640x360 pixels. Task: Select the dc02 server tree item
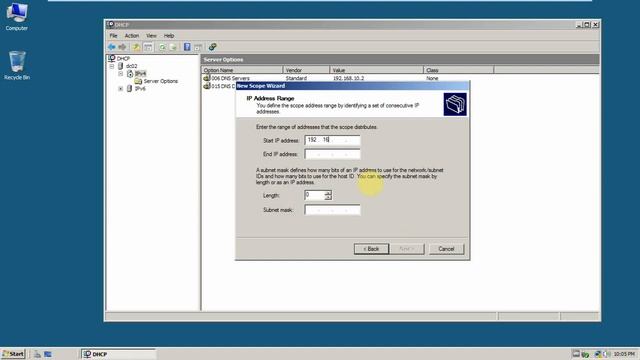pyautogui.click(x=131, y=66)
